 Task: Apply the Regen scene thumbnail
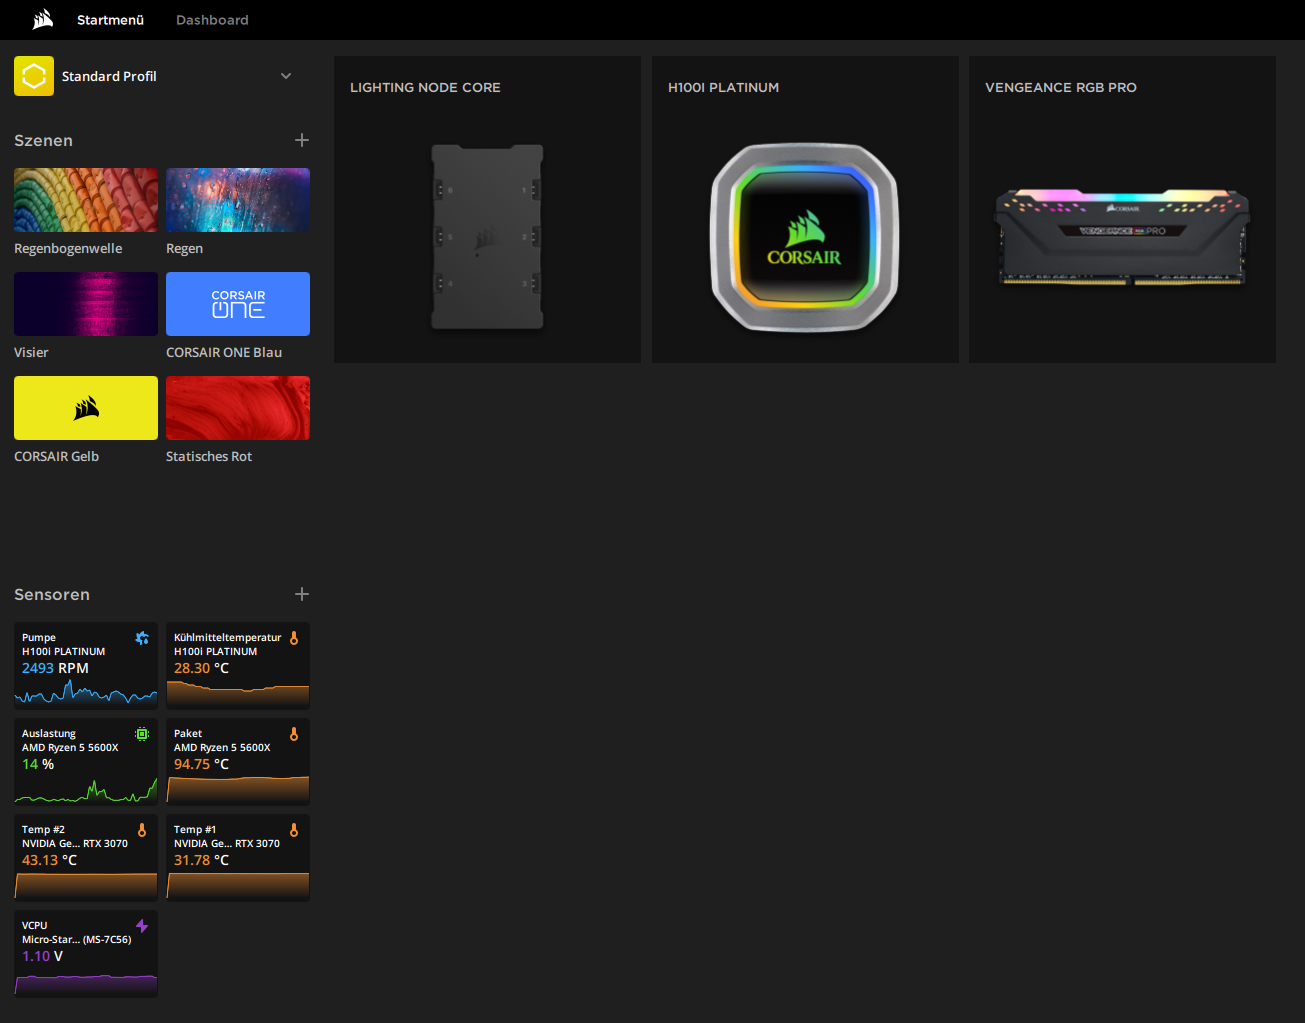[238, 200]
